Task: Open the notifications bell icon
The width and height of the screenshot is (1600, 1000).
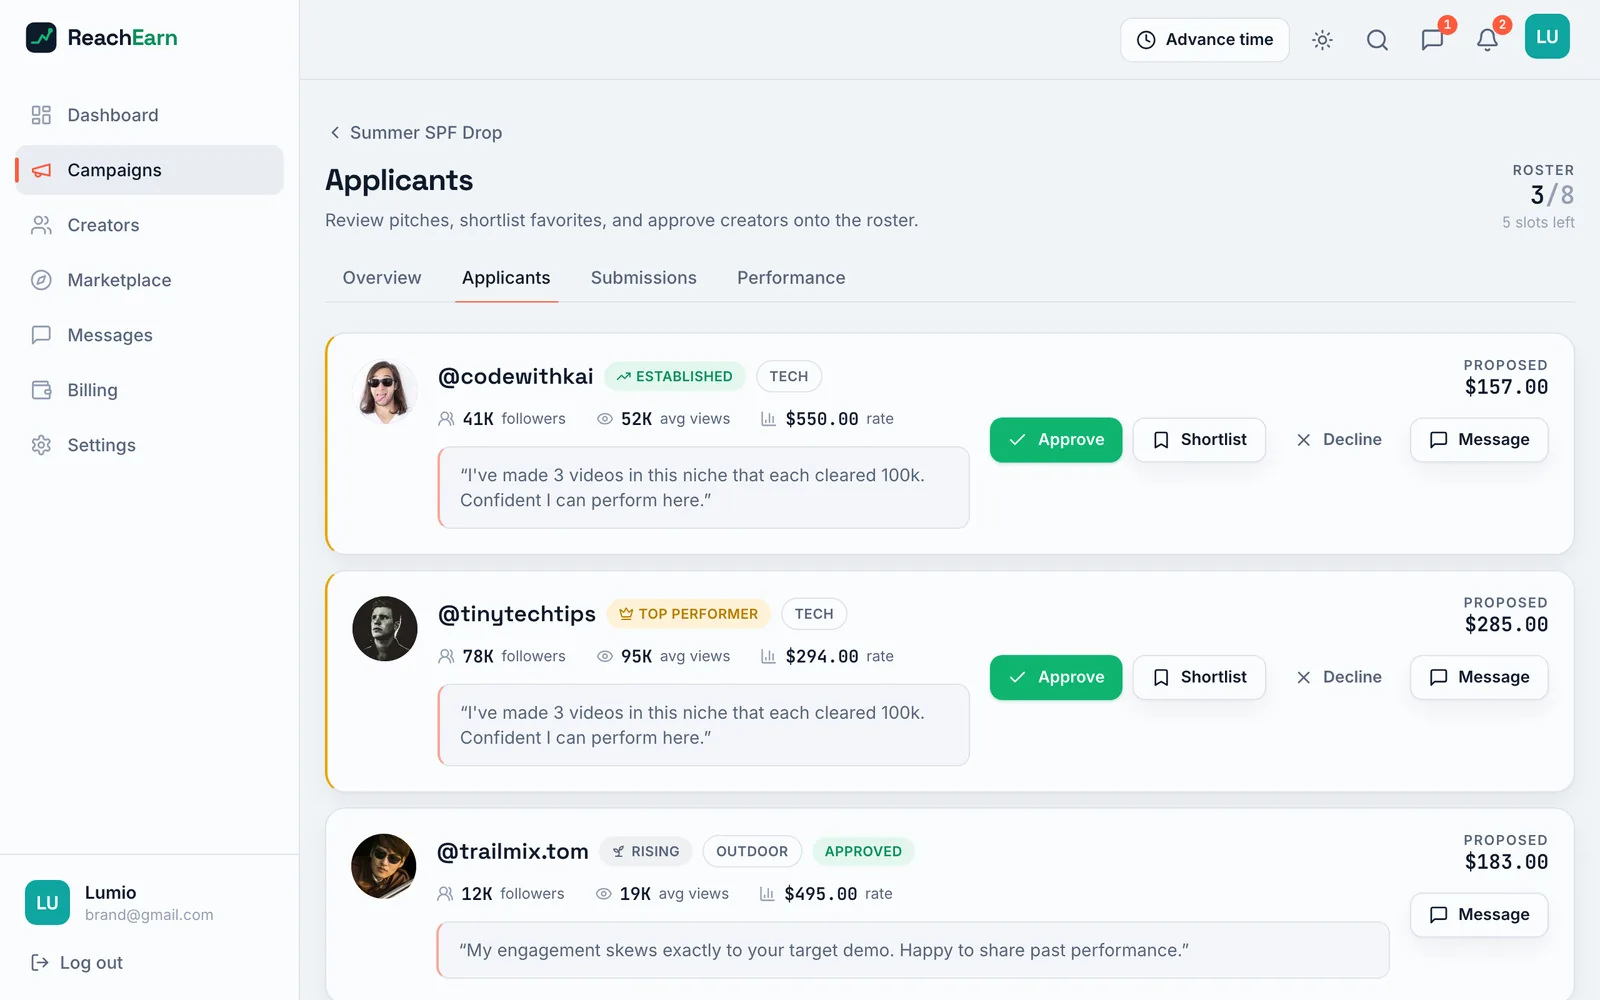Action: [x=1487, y=40]
